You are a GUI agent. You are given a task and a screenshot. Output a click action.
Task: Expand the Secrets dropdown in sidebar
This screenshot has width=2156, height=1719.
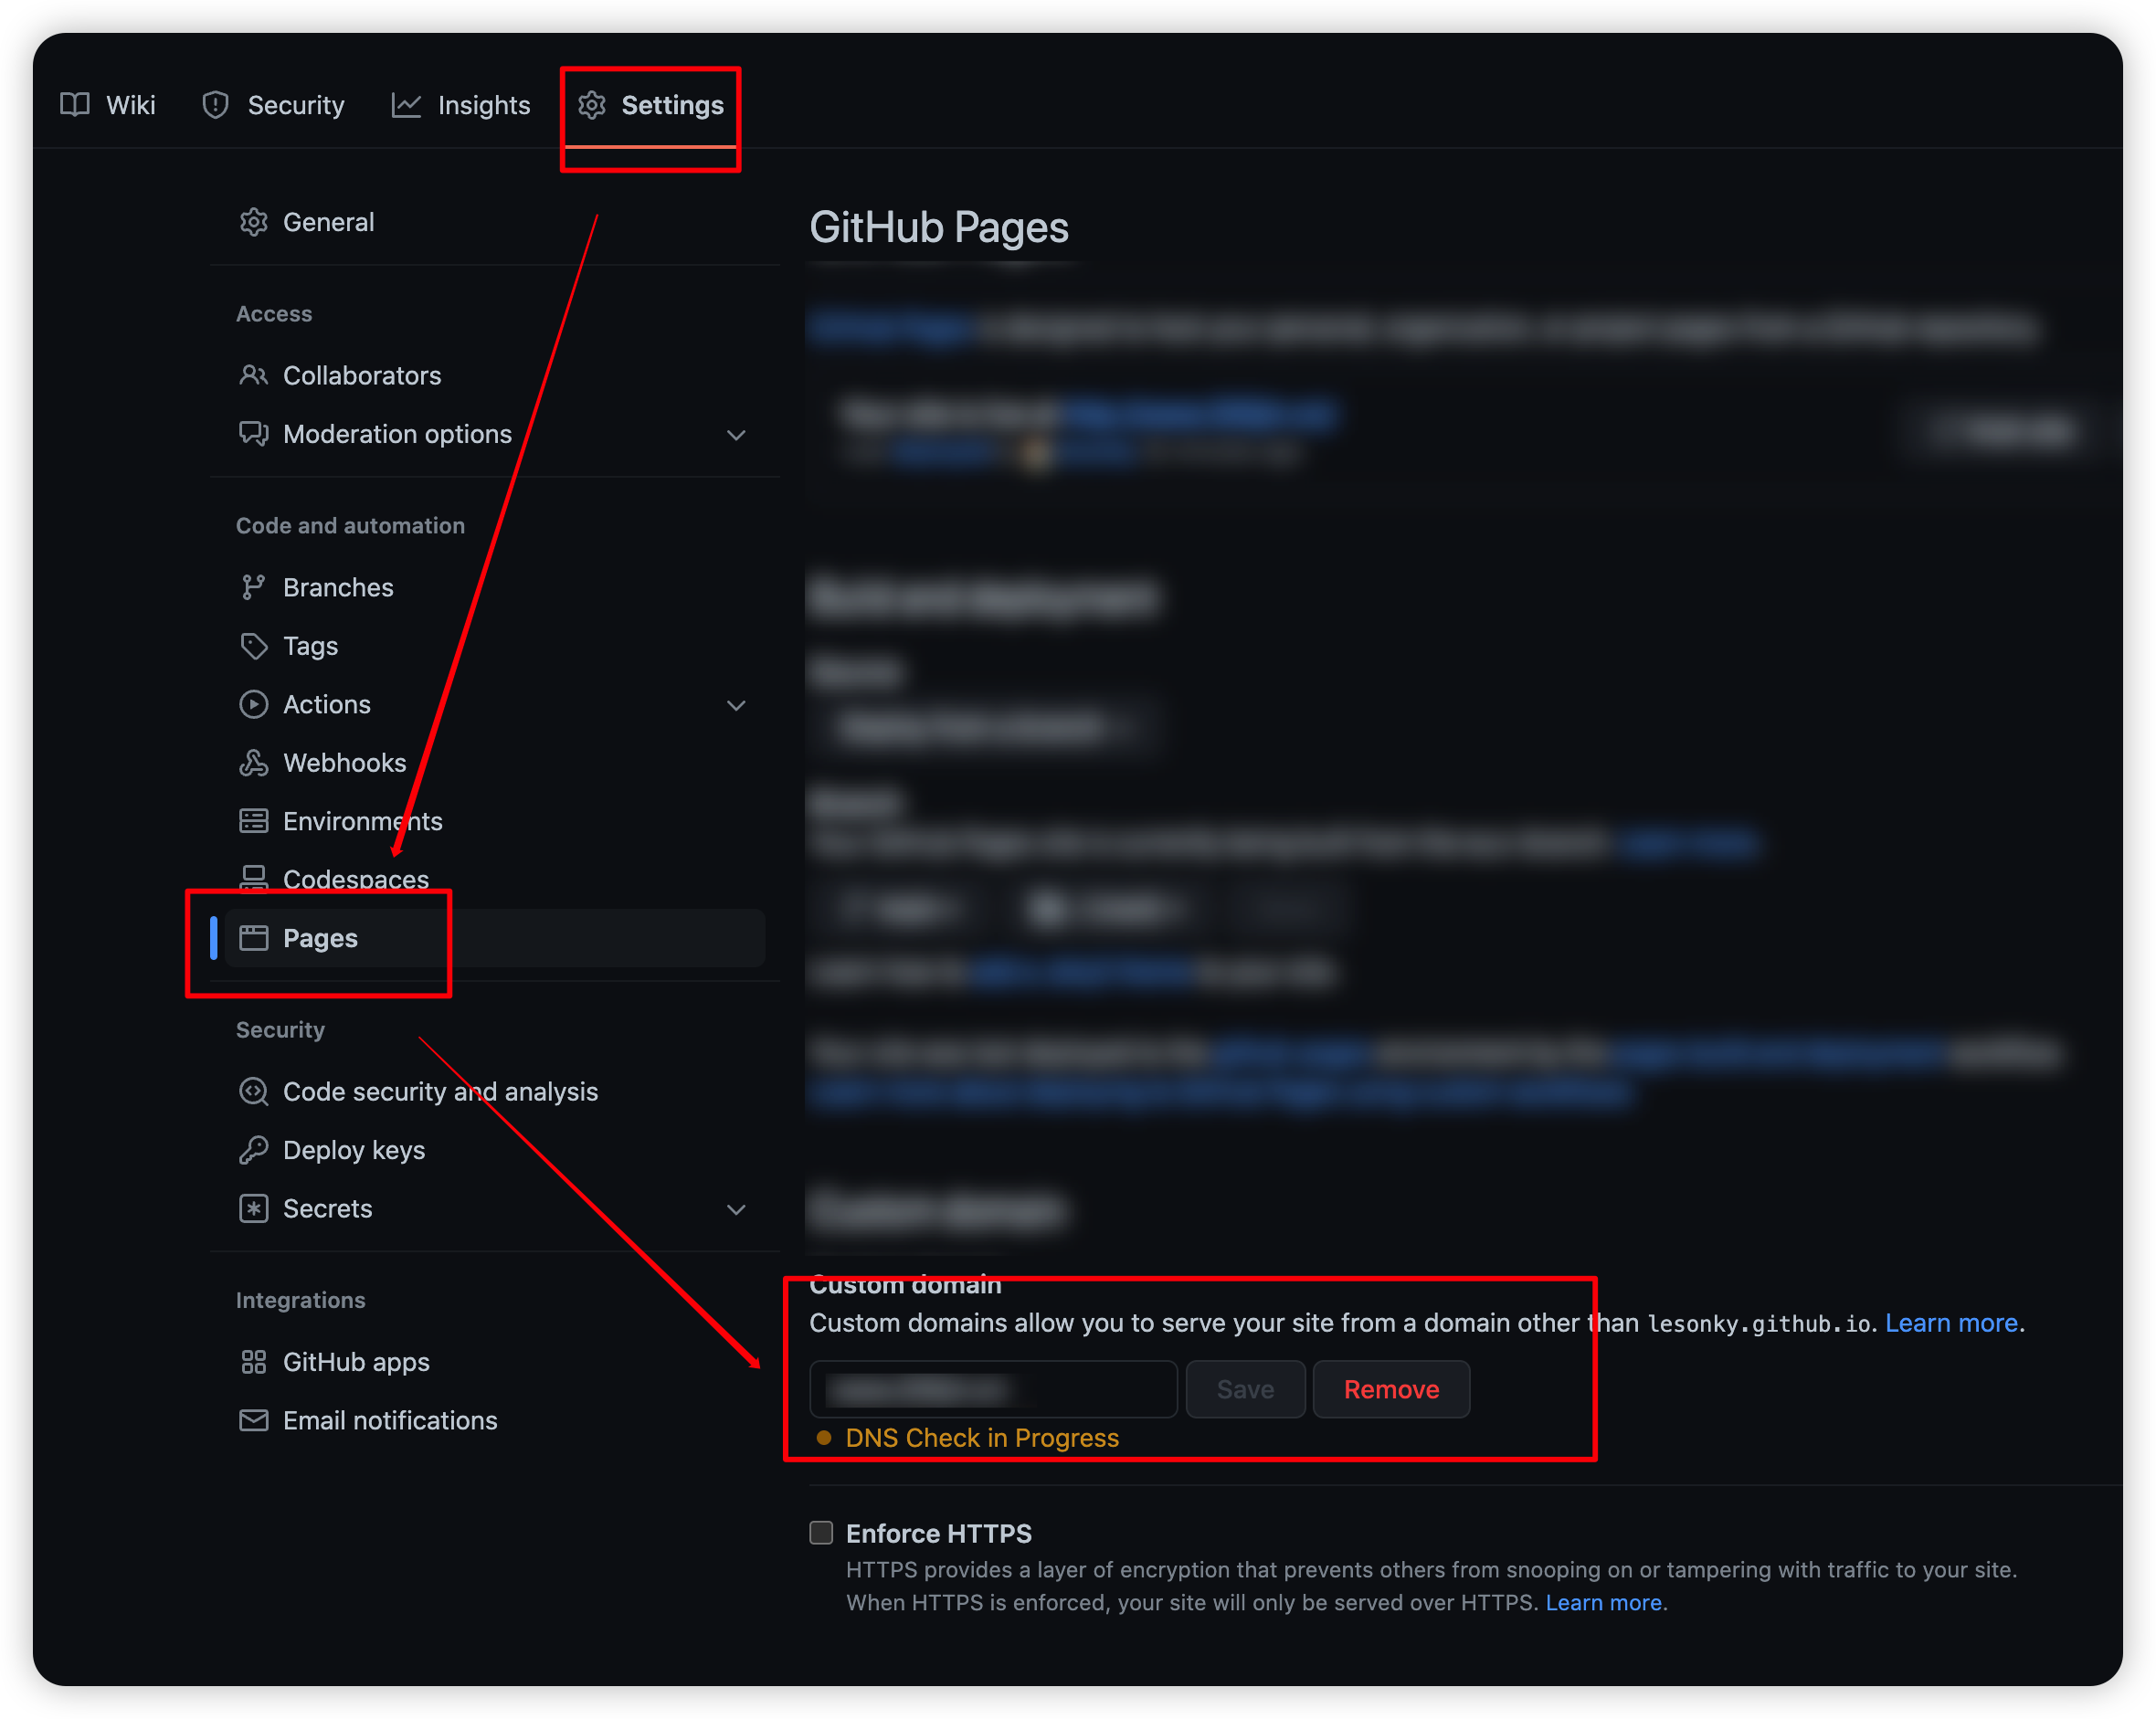click(x=737, y=1208)
